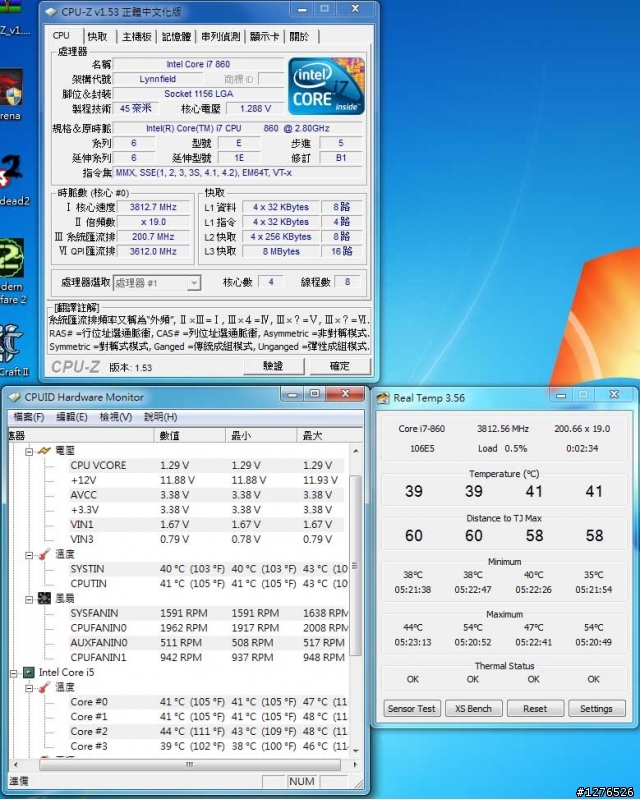Click the 確定 button in CPU-Z

coord(339,366)
